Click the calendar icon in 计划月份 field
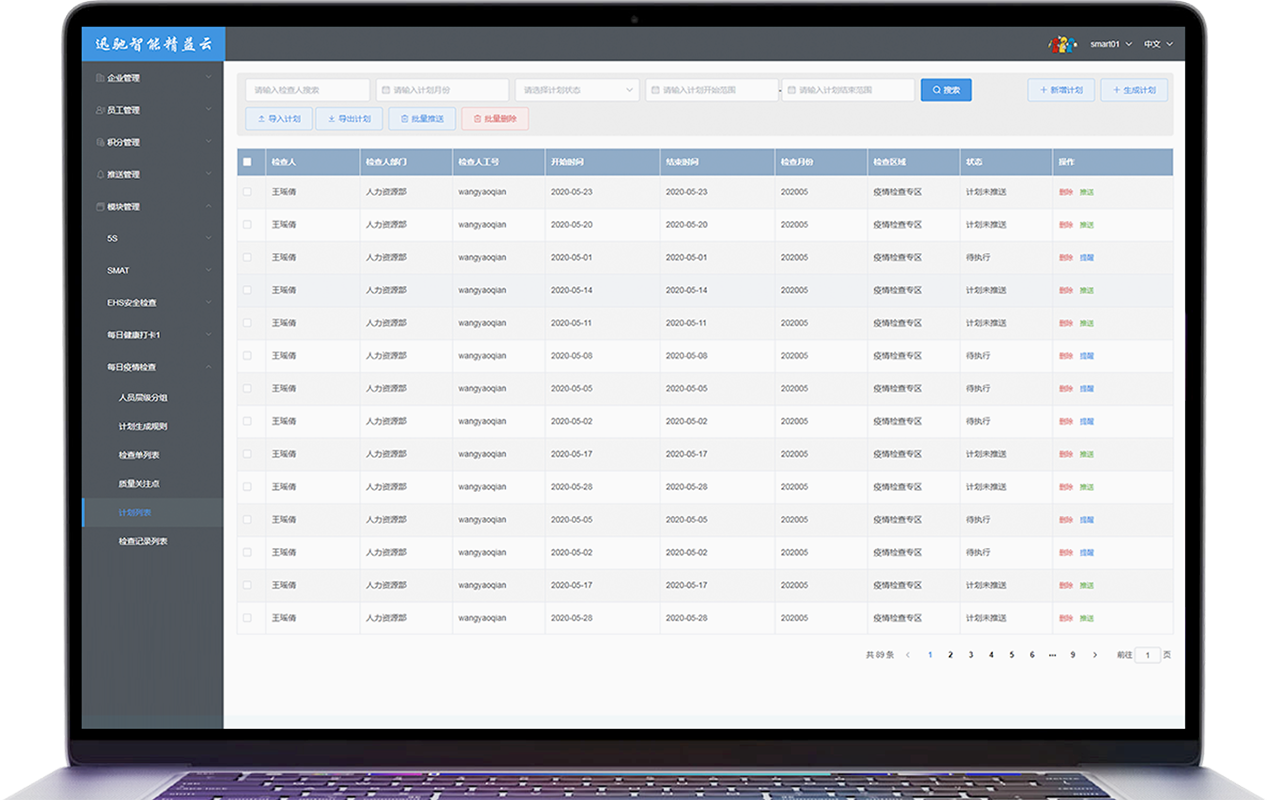 point(386,90)
